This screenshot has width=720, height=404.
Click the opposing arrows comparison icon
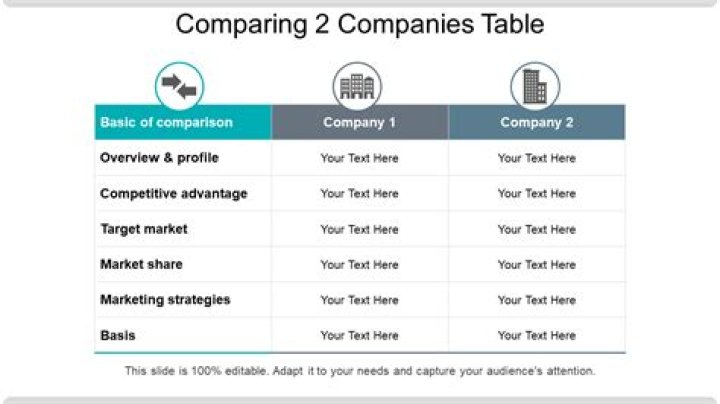coord(180,85)
